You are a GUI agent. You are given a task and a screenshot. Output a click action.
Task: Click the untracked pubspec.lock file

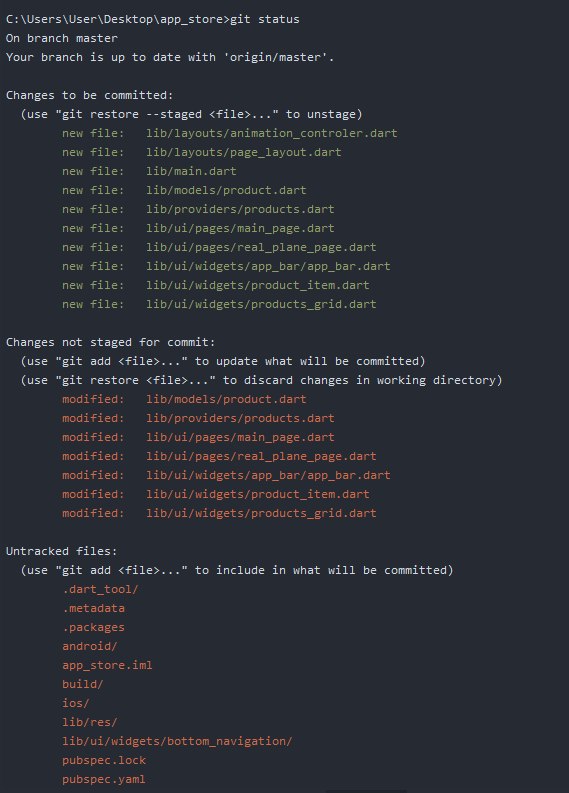[104, 760]
